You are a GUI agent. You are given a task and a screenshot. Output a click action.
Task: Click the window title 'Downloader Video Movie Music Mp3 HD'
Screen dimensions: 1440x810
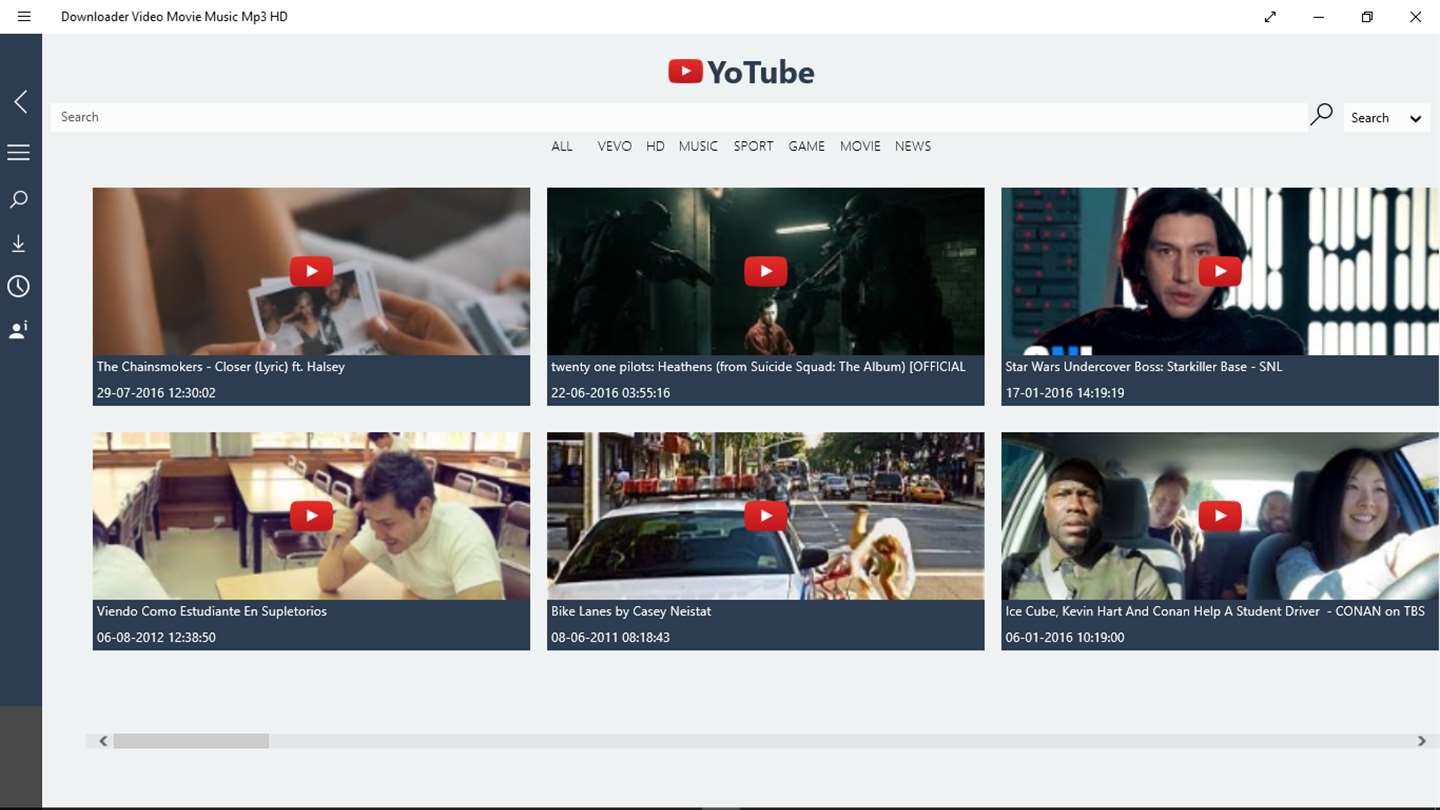click(174, 17)
